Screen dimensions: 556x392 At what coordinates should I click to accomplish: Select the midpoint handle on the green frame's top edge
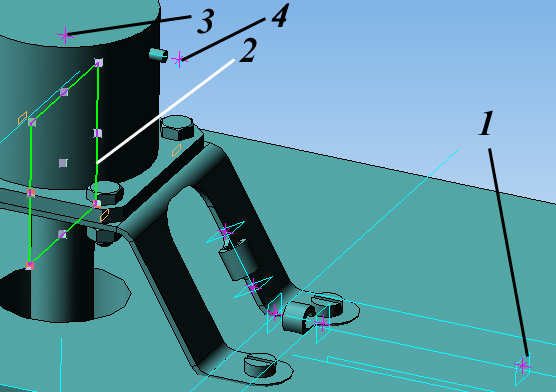coord(64,92)
